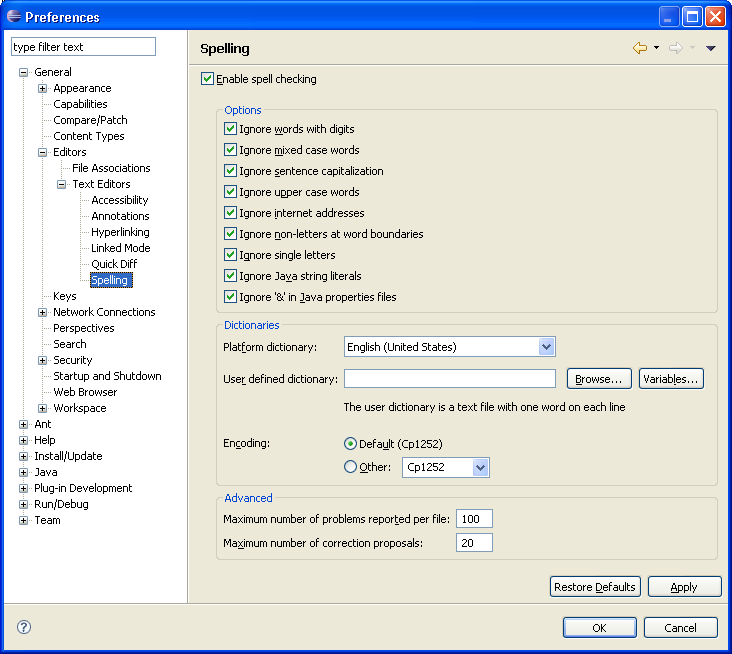The width and height of the screenshot is (732, 654).
Task: Toggle Ignore non-letters at word boundaries
Action: click(x=230, y=233)
